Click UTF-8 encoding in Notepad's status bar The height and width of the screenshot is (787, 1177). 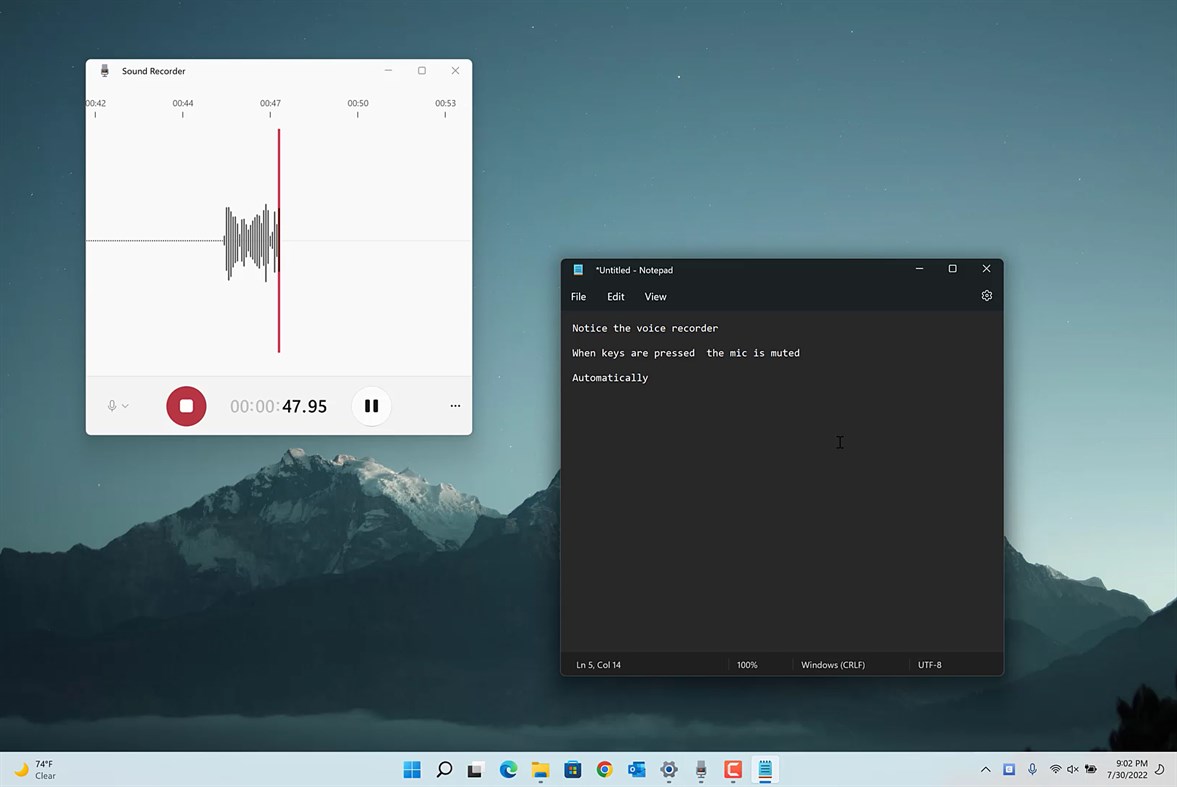[929, 664]
